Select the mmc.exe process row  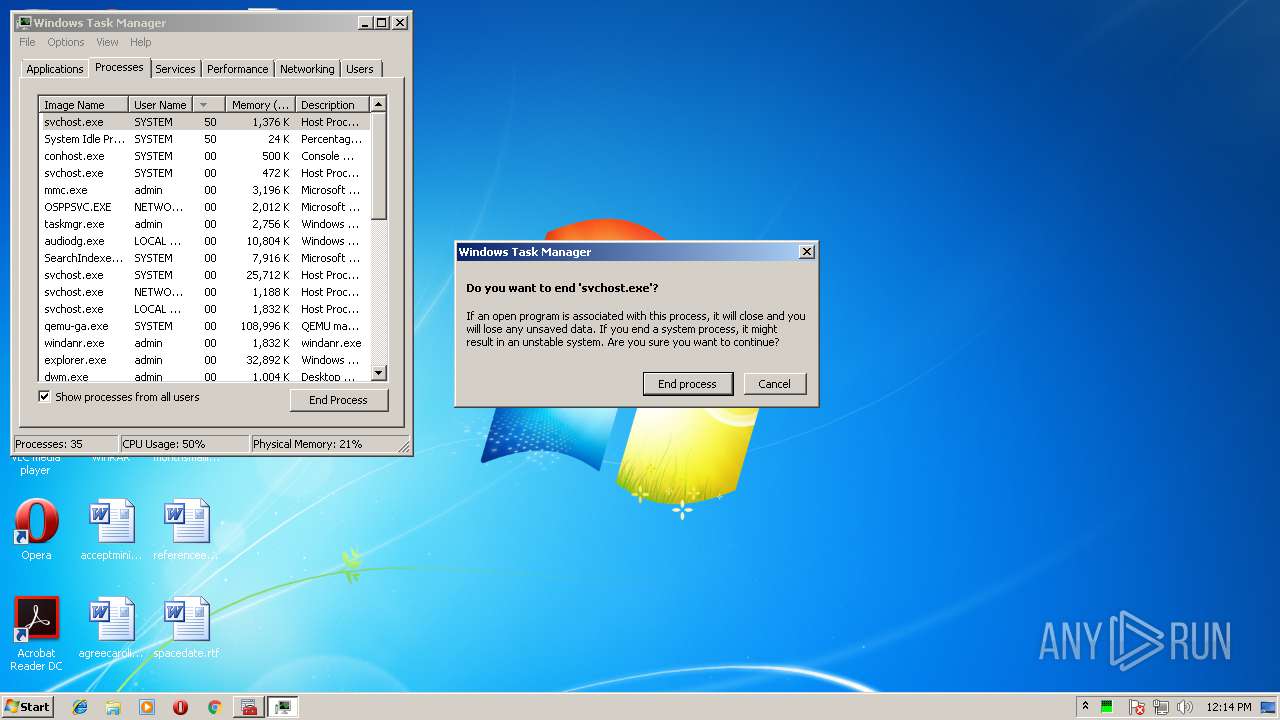204,190
